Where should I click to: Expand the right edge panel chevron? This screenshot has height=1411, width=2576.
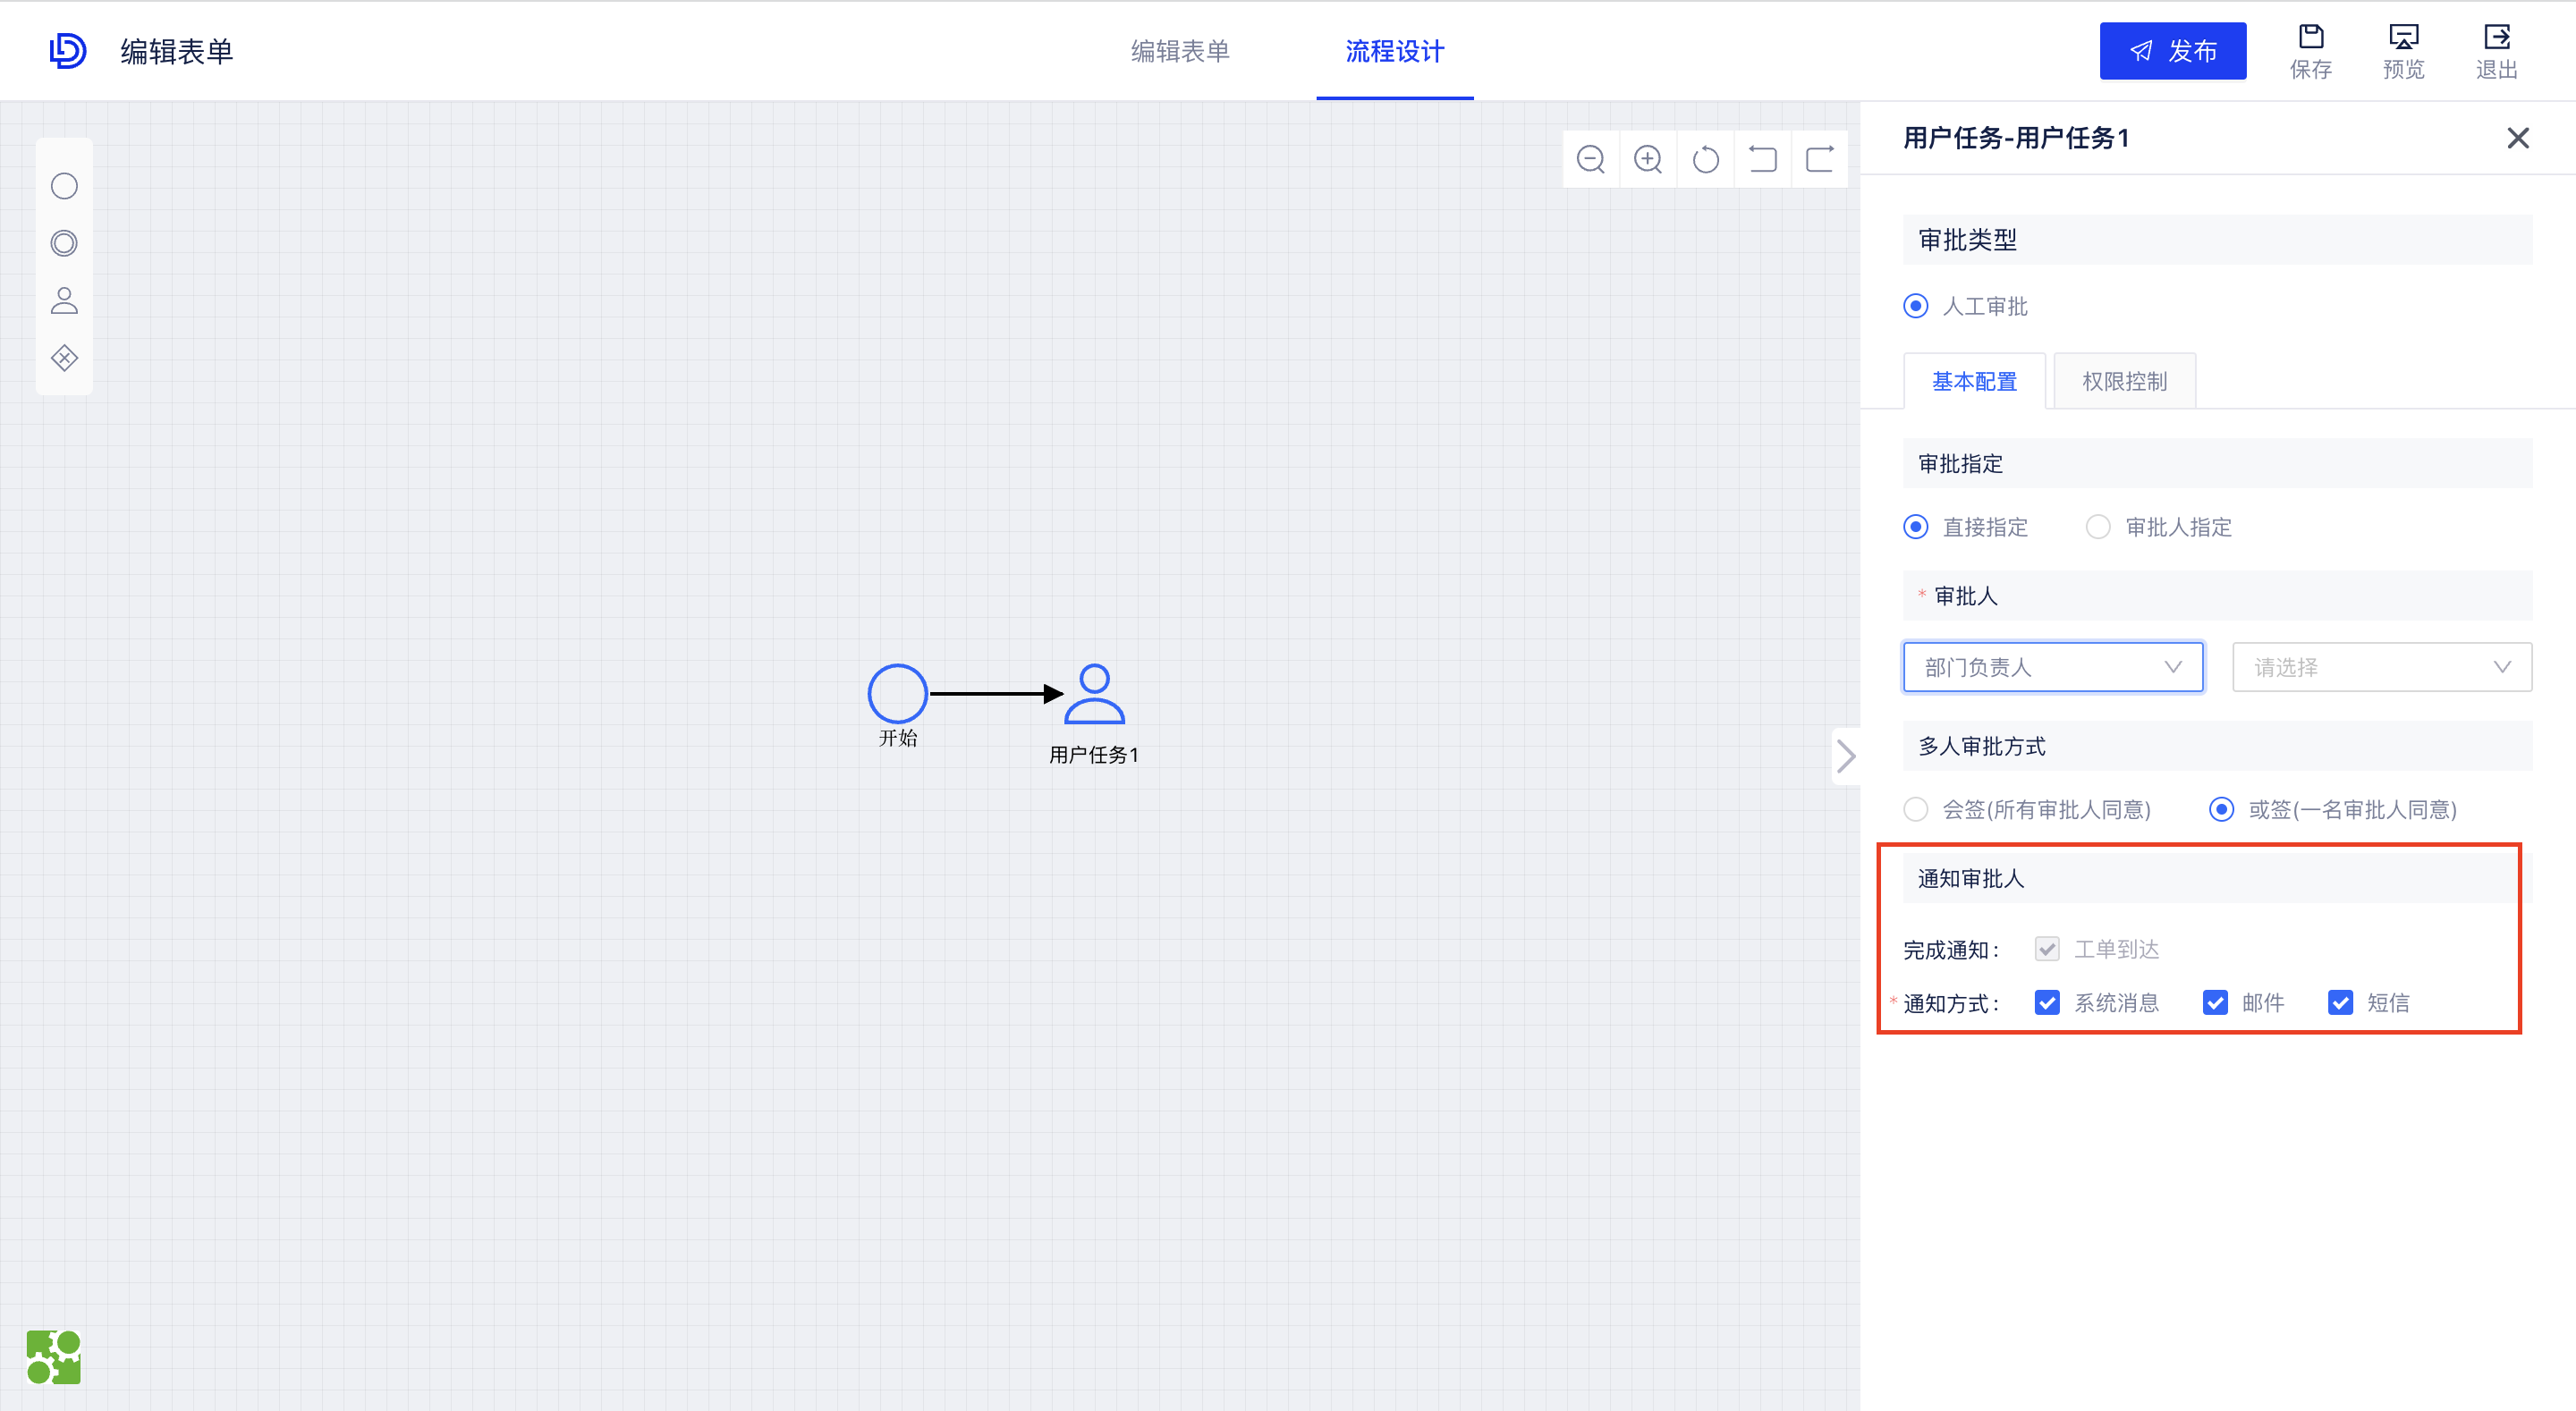coord(1846,757)
